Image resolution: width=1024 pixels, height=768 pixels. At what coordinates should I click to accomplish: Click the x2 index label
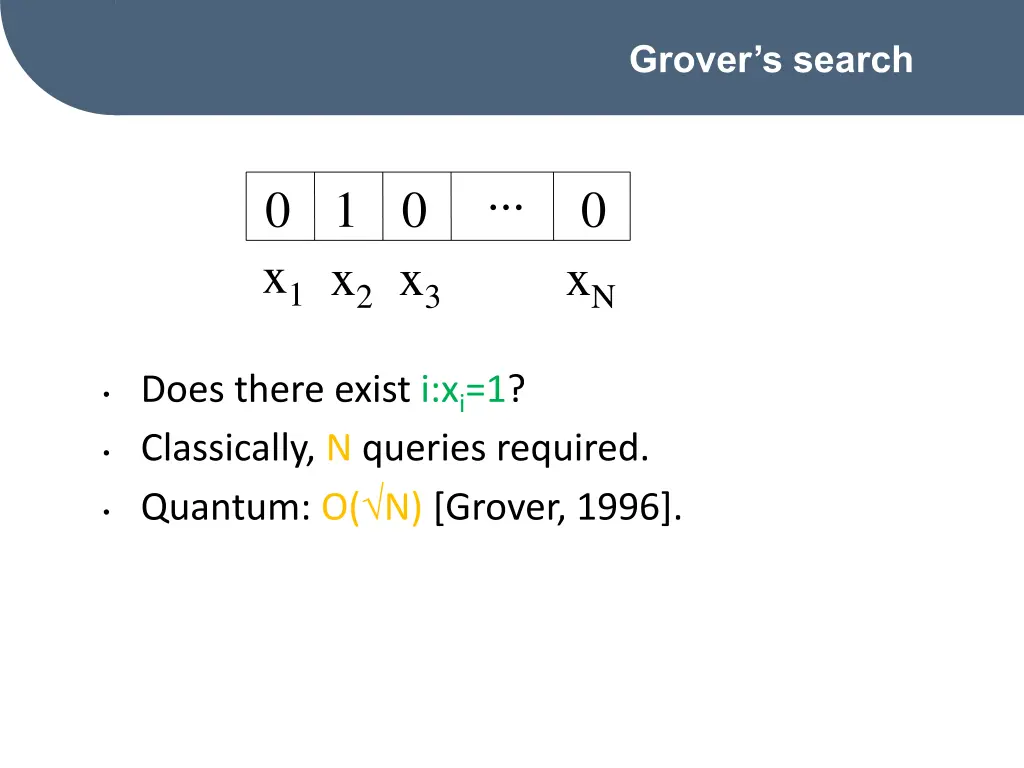(351, 285)
